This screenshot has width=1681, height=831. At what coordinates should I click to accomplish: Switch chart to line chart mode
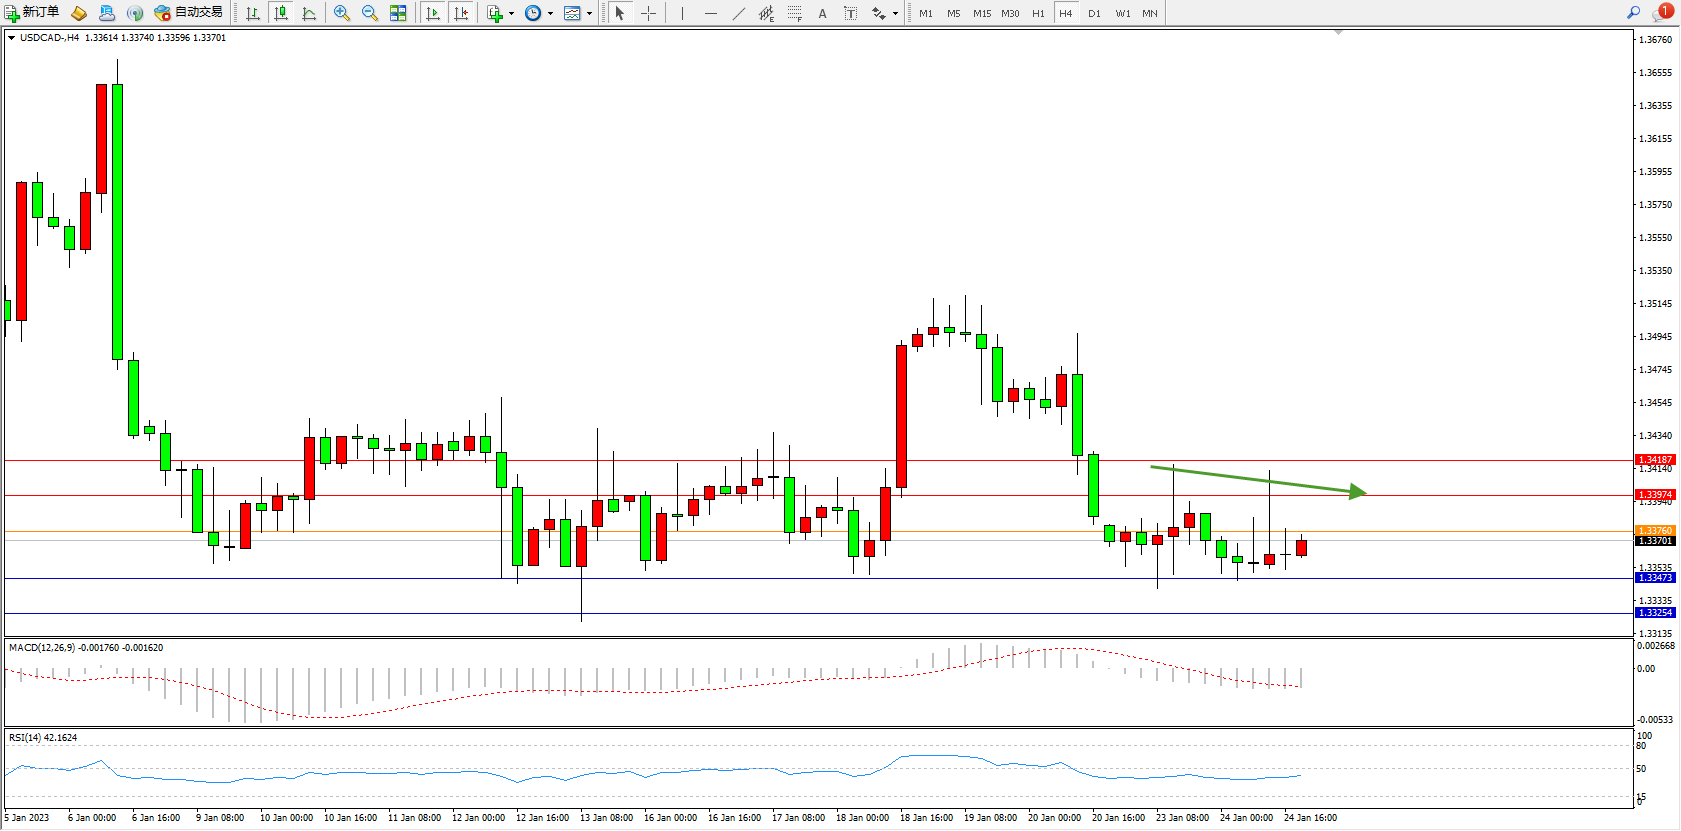309,13
